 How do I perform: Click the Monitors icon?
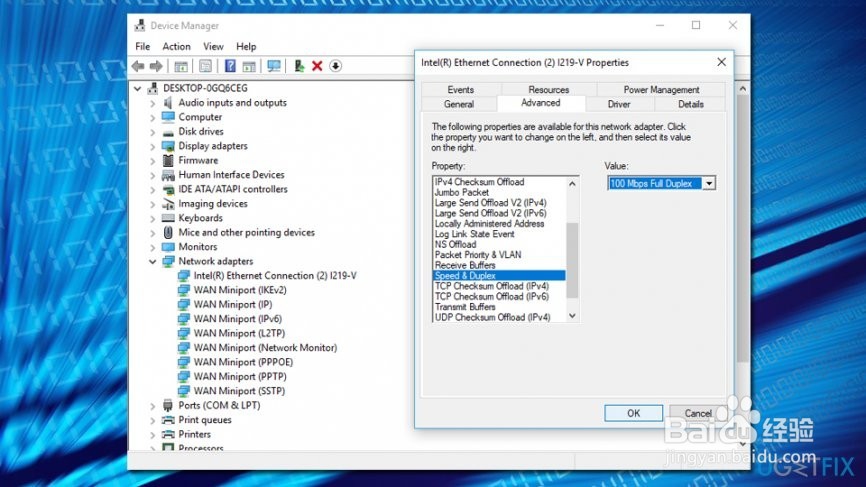pyautogui.click(x=168, y=247)
